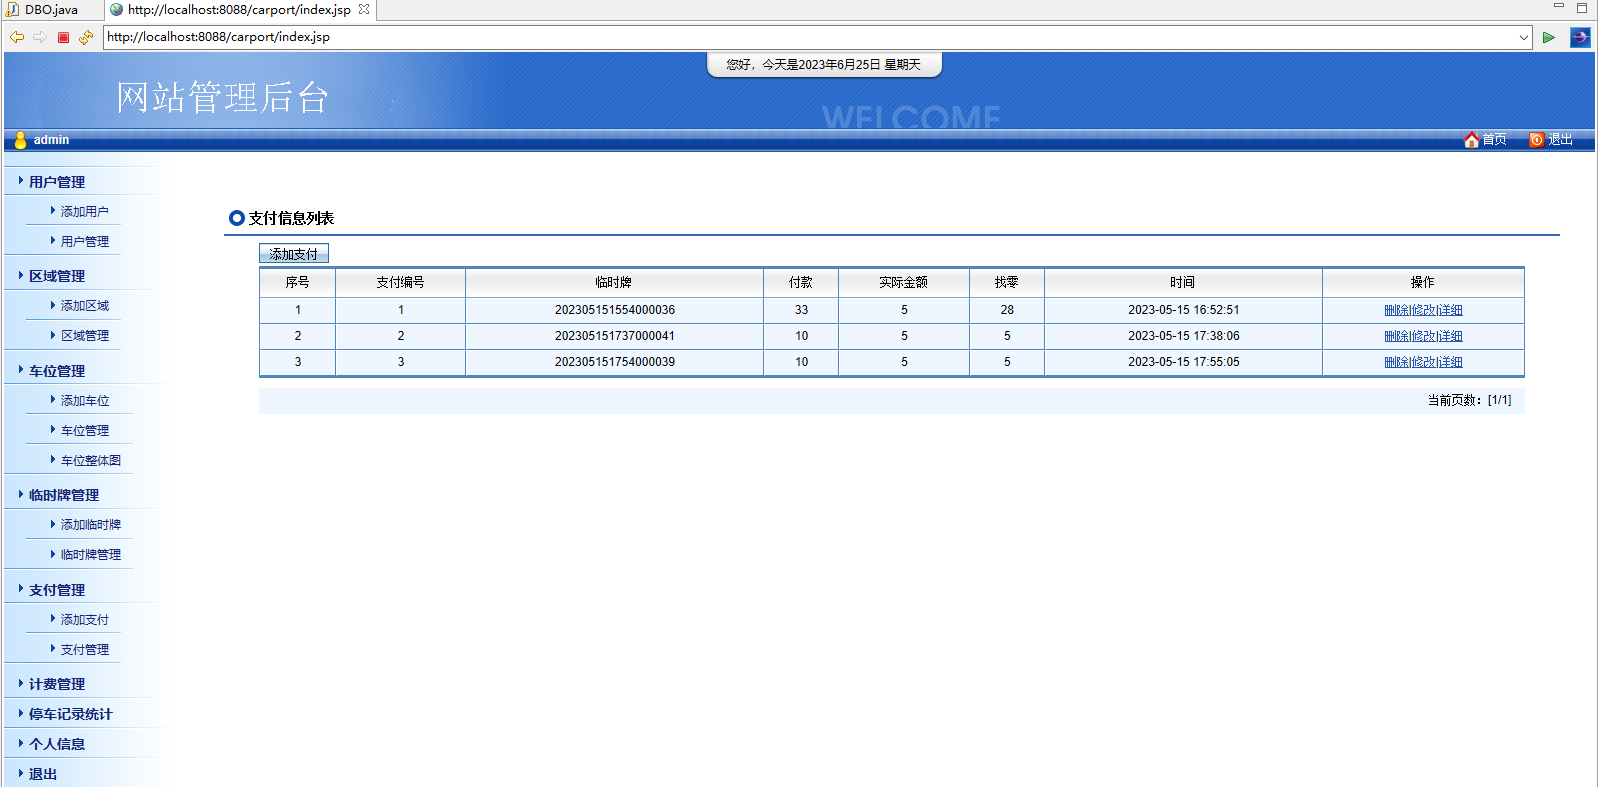
Task: Click the browser back arrow icon
Action: tap(16, 37)
